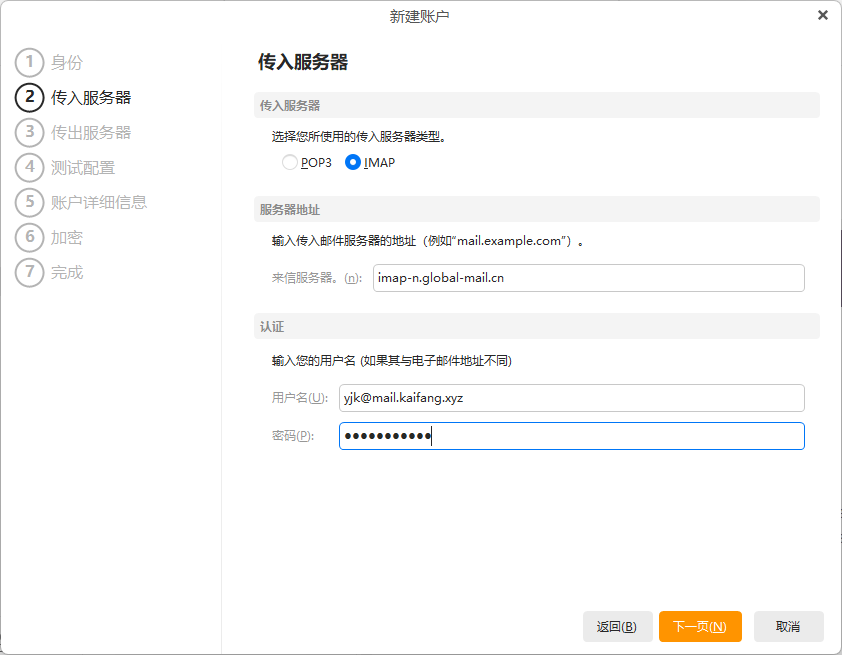Click the 密码(P) label
Image resolution: width=842 pixels, height=655 pixels.
tap(293, 436)
